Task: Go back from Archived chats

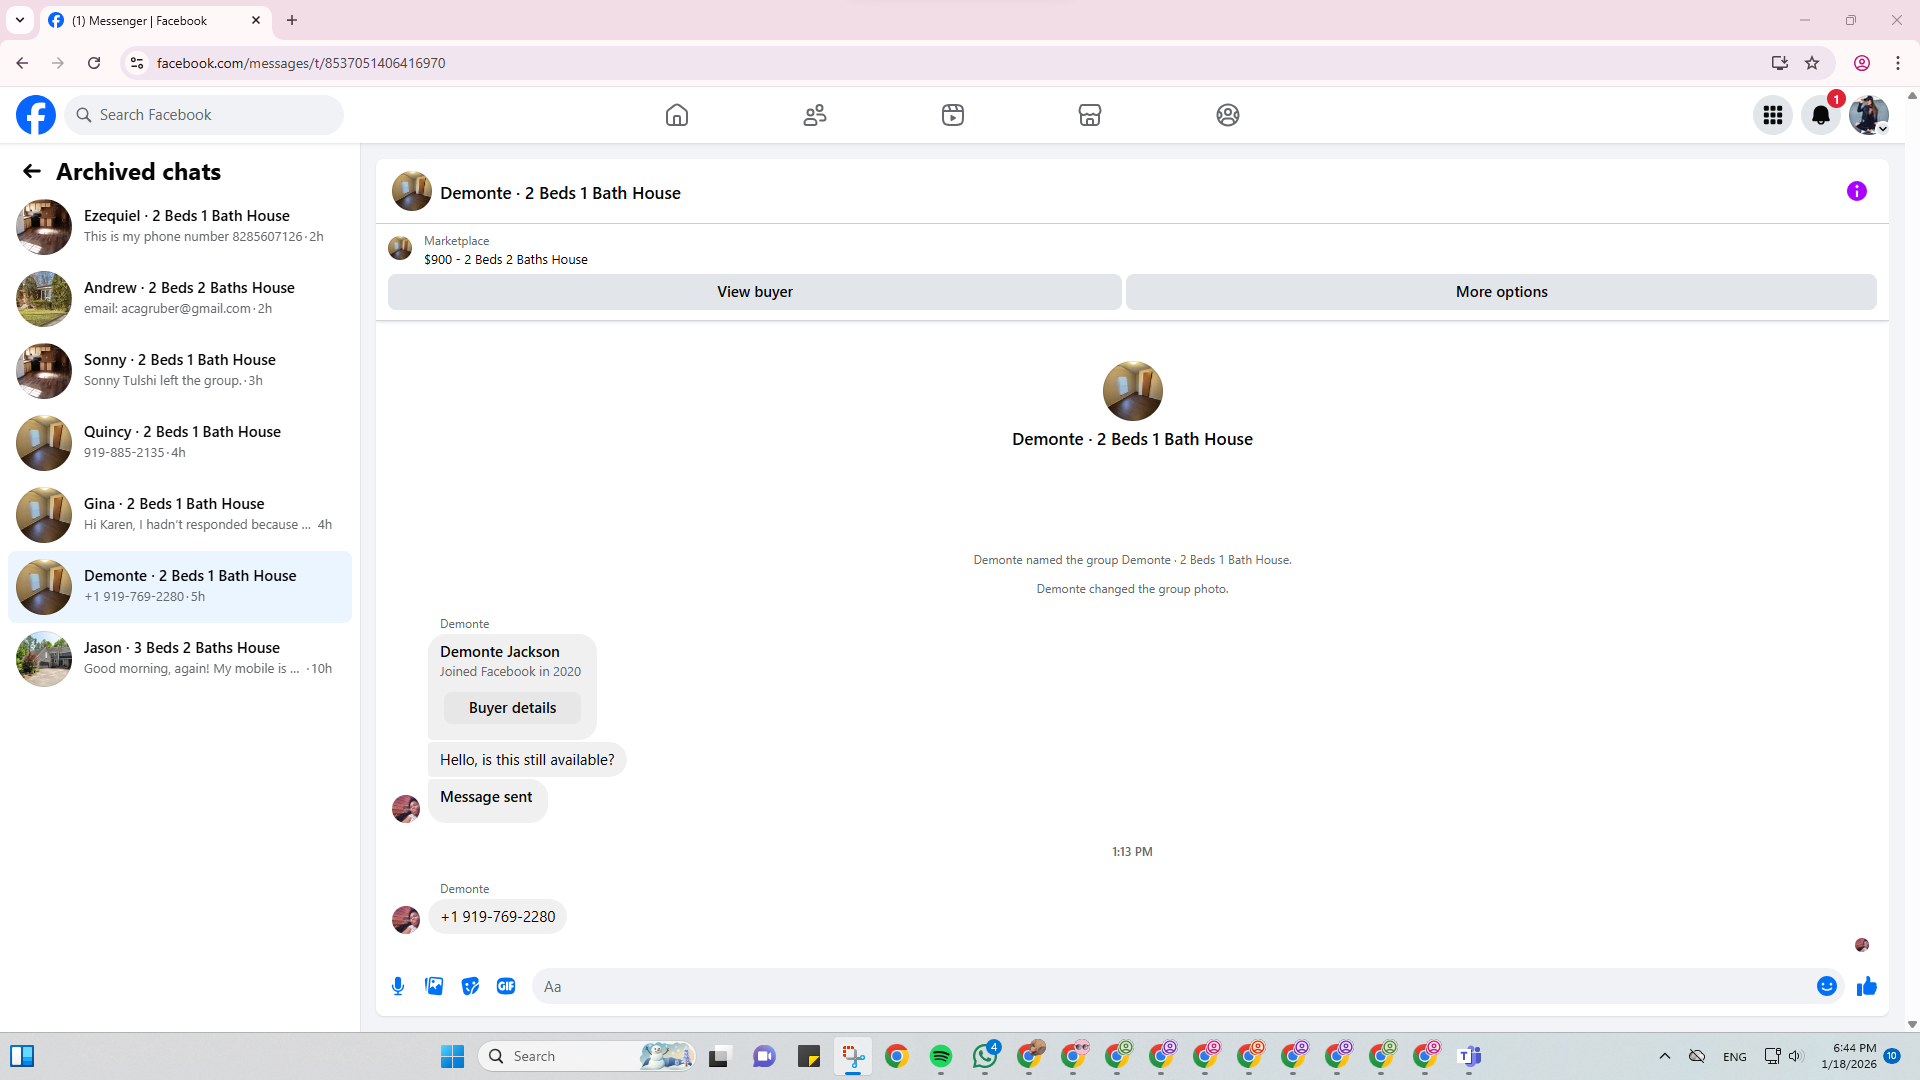Action: pyautogui.click(x=32, y=171)
